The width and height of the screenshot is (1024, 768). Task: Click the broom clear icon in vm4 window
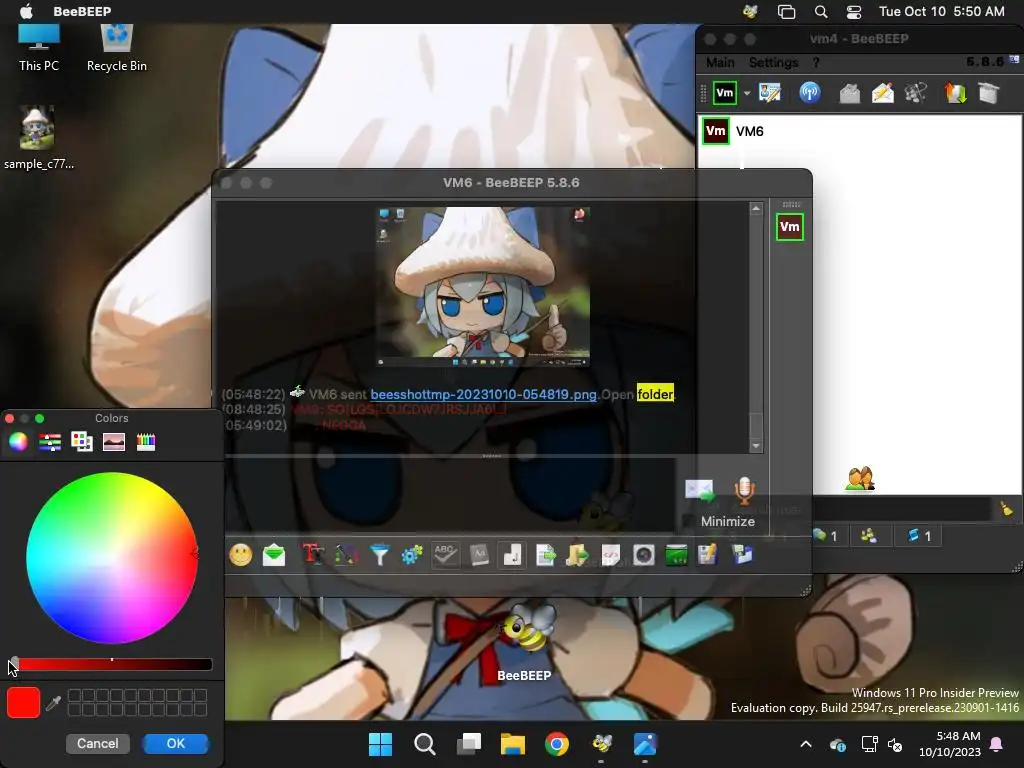1006,509
